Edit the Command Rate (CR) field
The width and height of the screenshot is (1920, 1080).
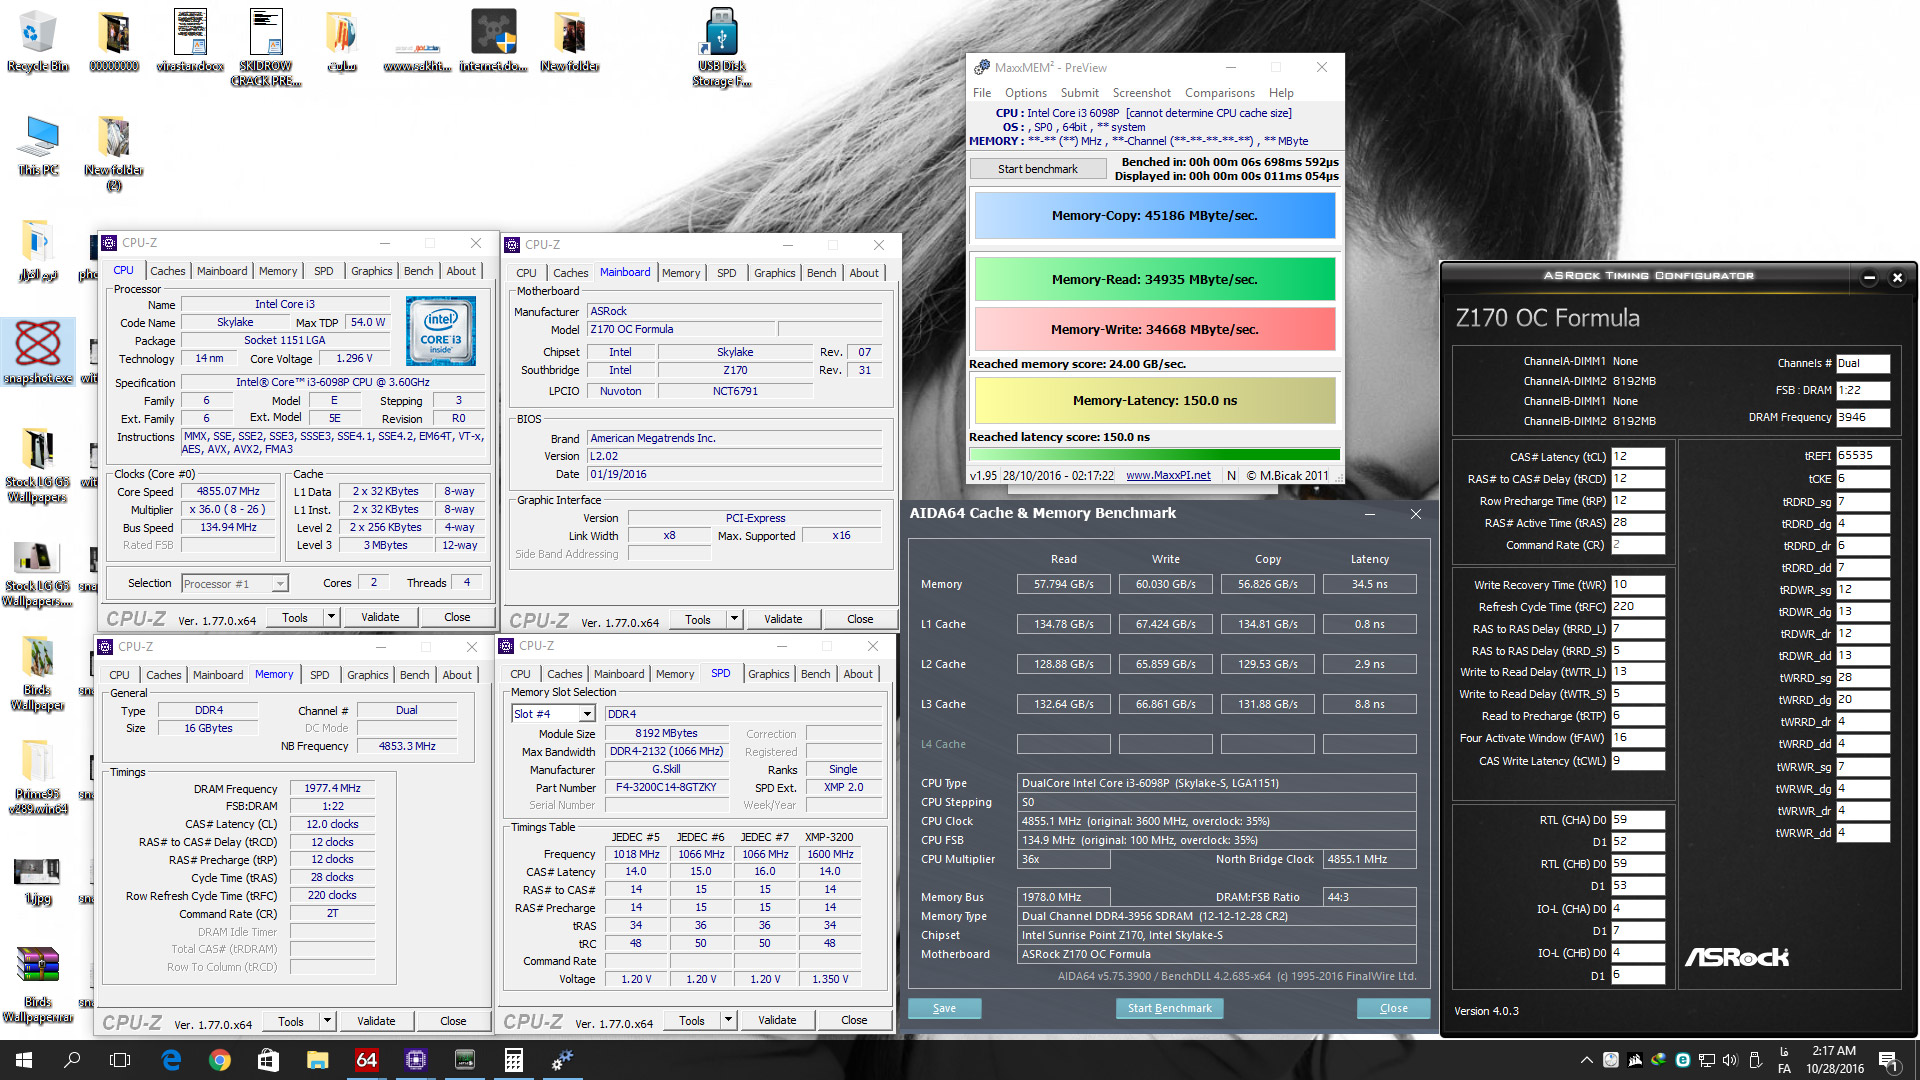pyautogui.click(x=1638, y=545)
